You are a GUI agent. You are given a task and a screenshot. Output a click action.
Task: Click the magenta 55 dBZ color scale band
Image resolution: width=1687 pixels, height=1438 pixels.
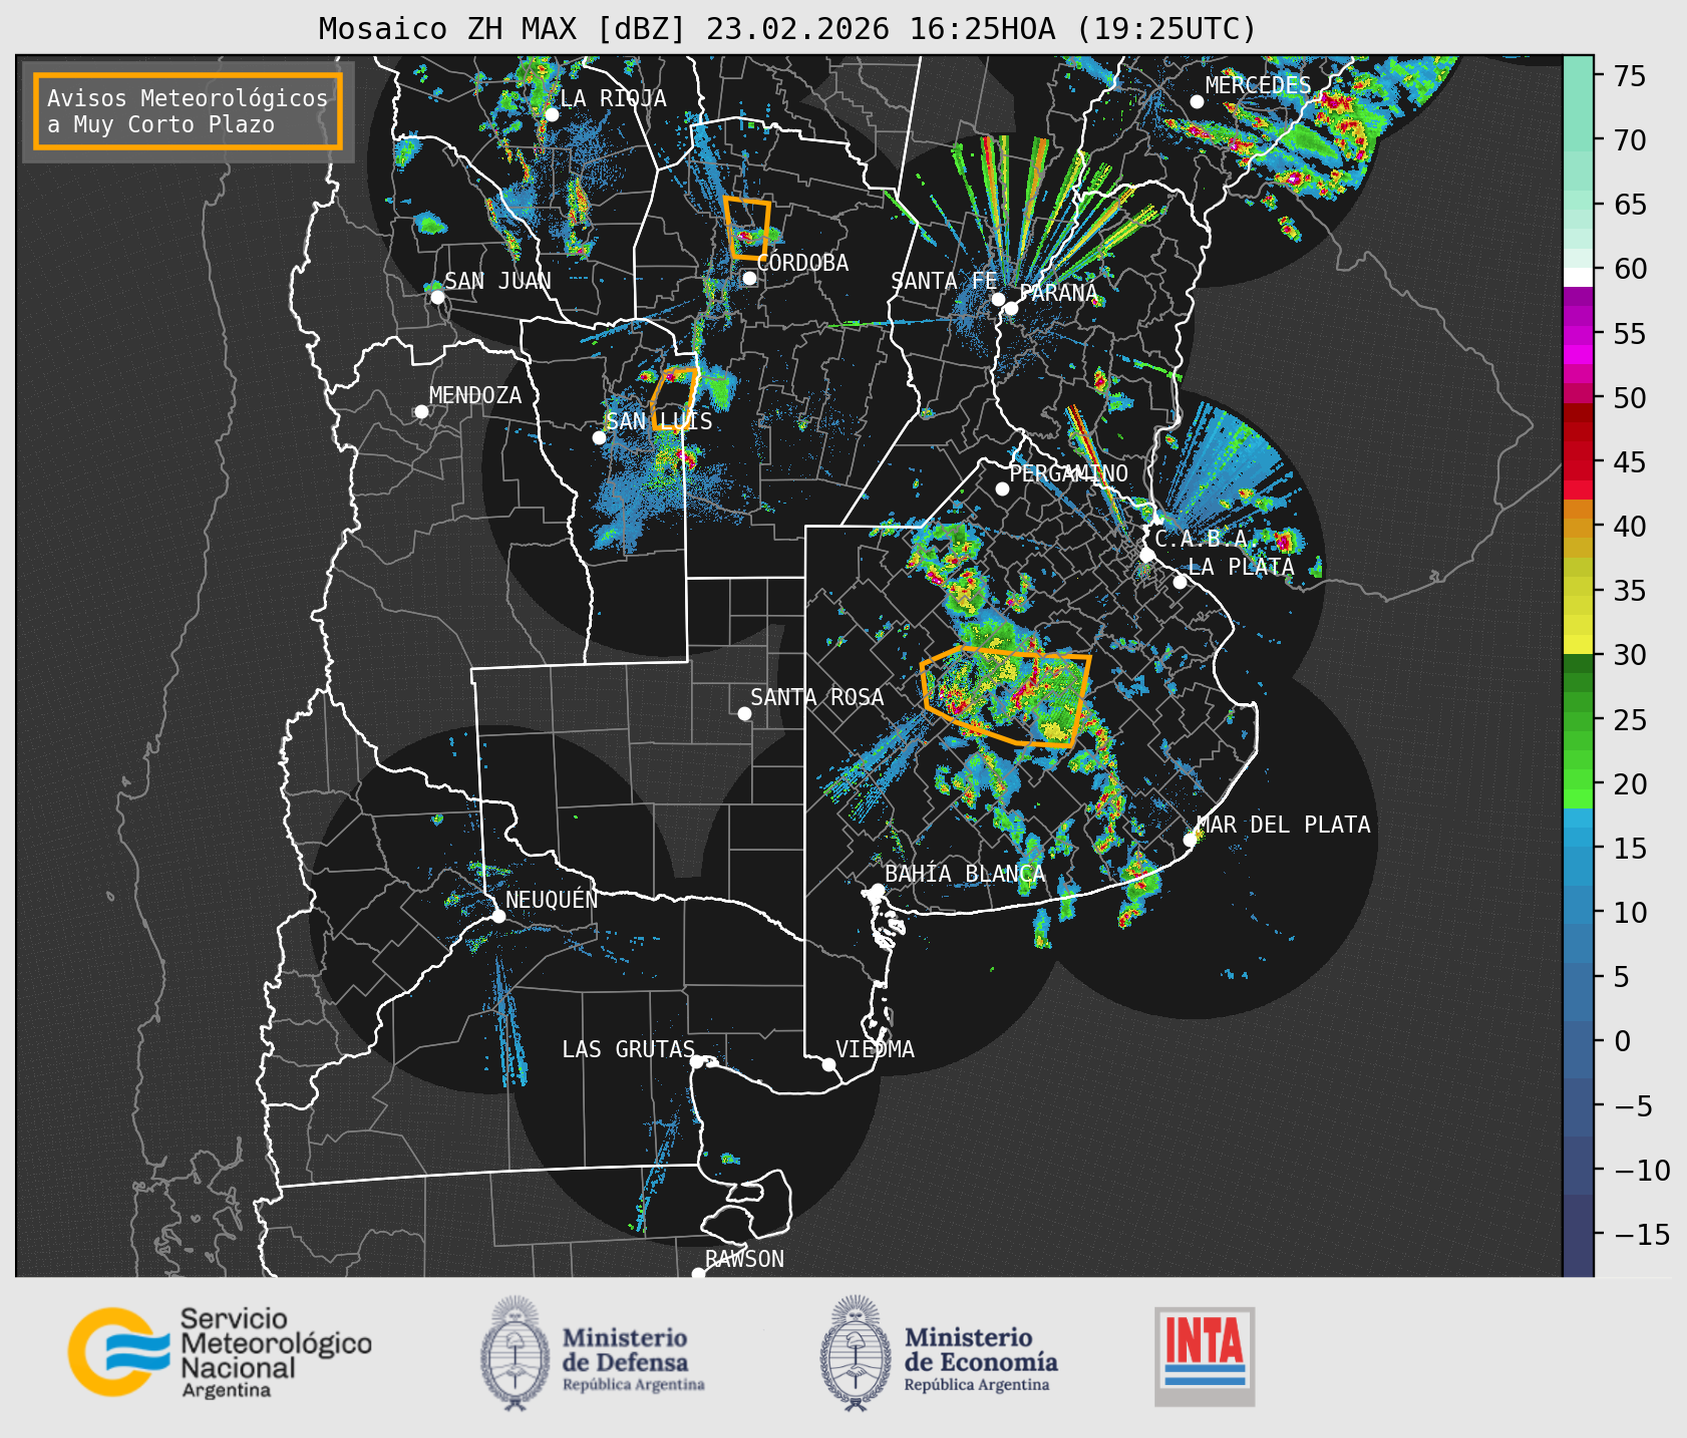(x=1578, y=334)
